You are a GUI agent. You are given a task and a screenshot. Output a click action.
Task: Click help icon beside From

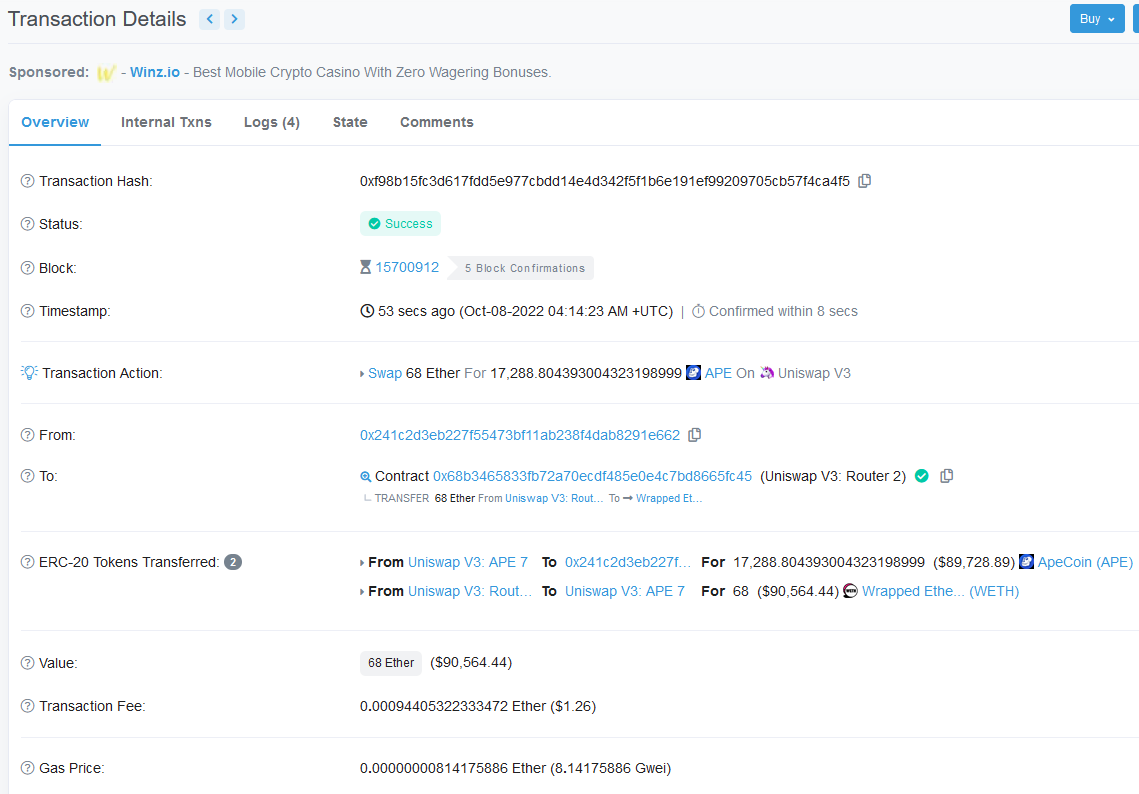(x=28, y=435)
